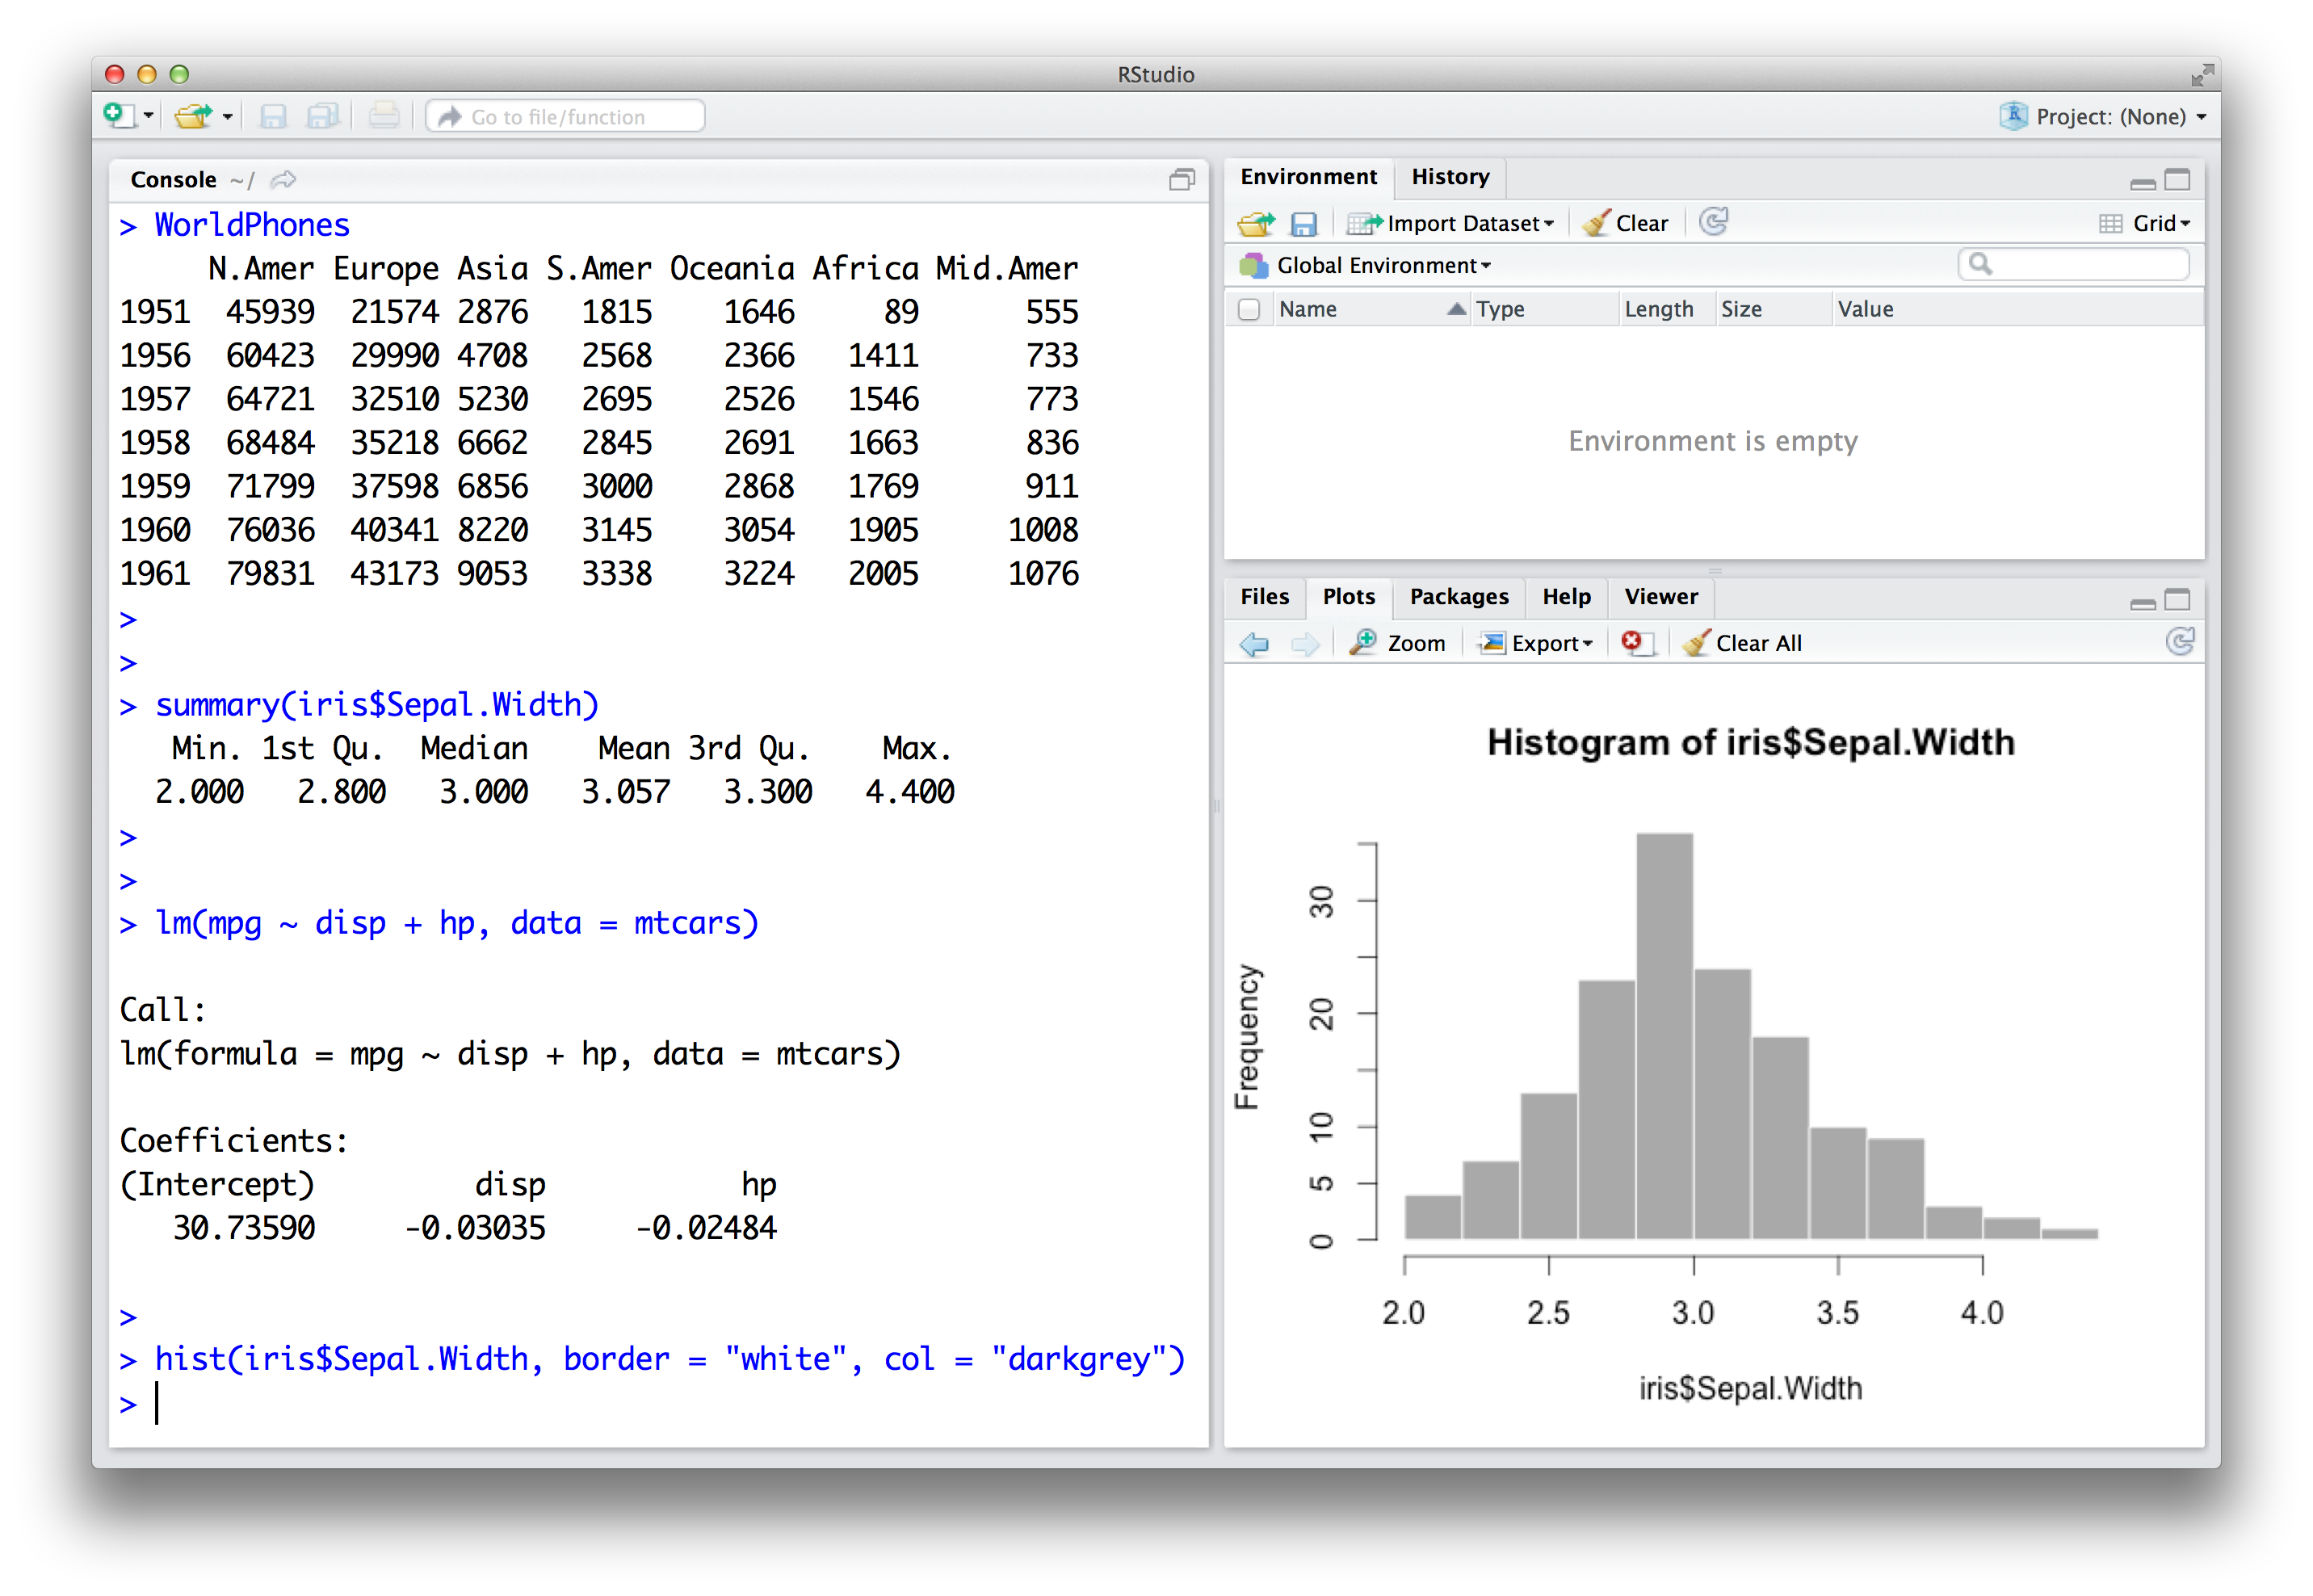The image size is (2313, 1596).
Task: Maximize the Console pane
Action: (x=1182, y=180)
